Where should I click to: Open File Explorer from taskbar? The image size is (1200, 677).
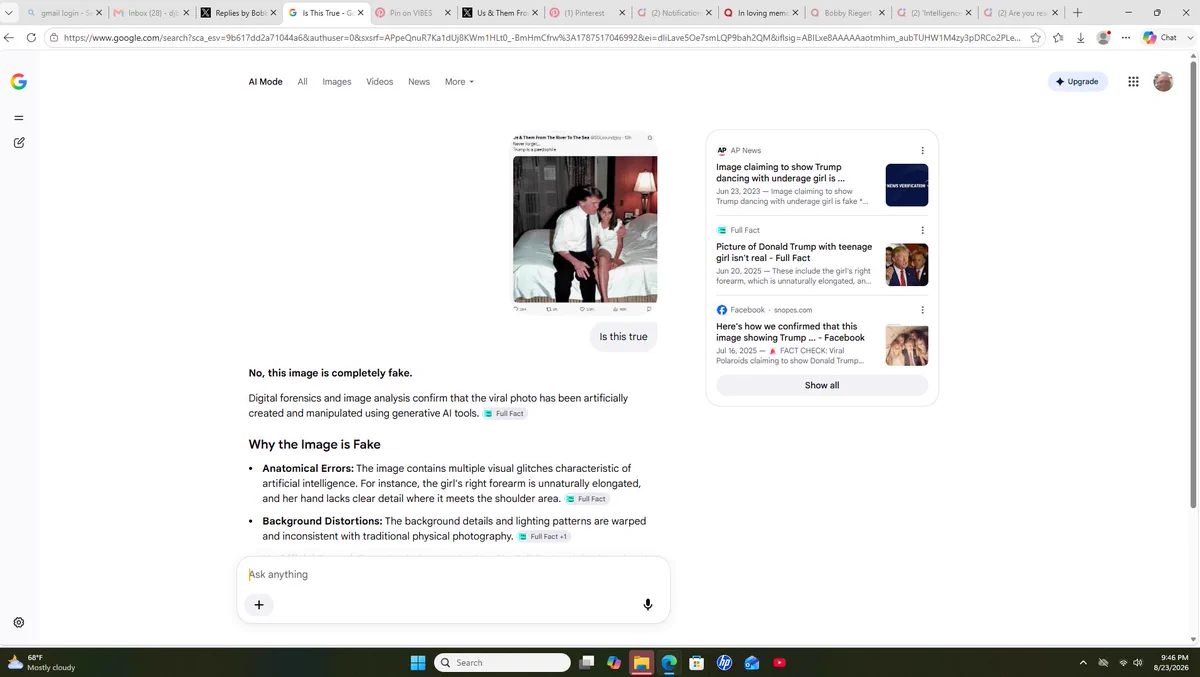[641, 662]
